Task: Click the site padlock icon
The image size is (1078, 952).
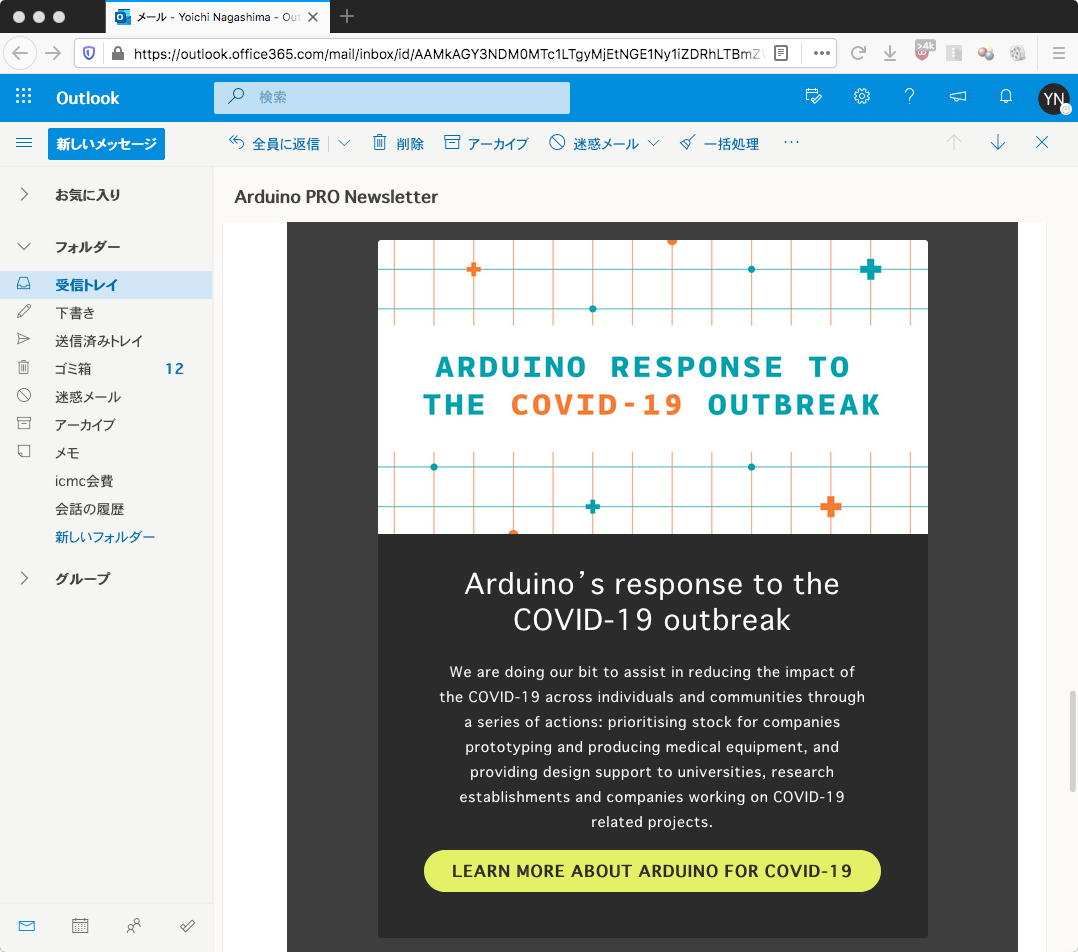Action: (x=118, y=53)
